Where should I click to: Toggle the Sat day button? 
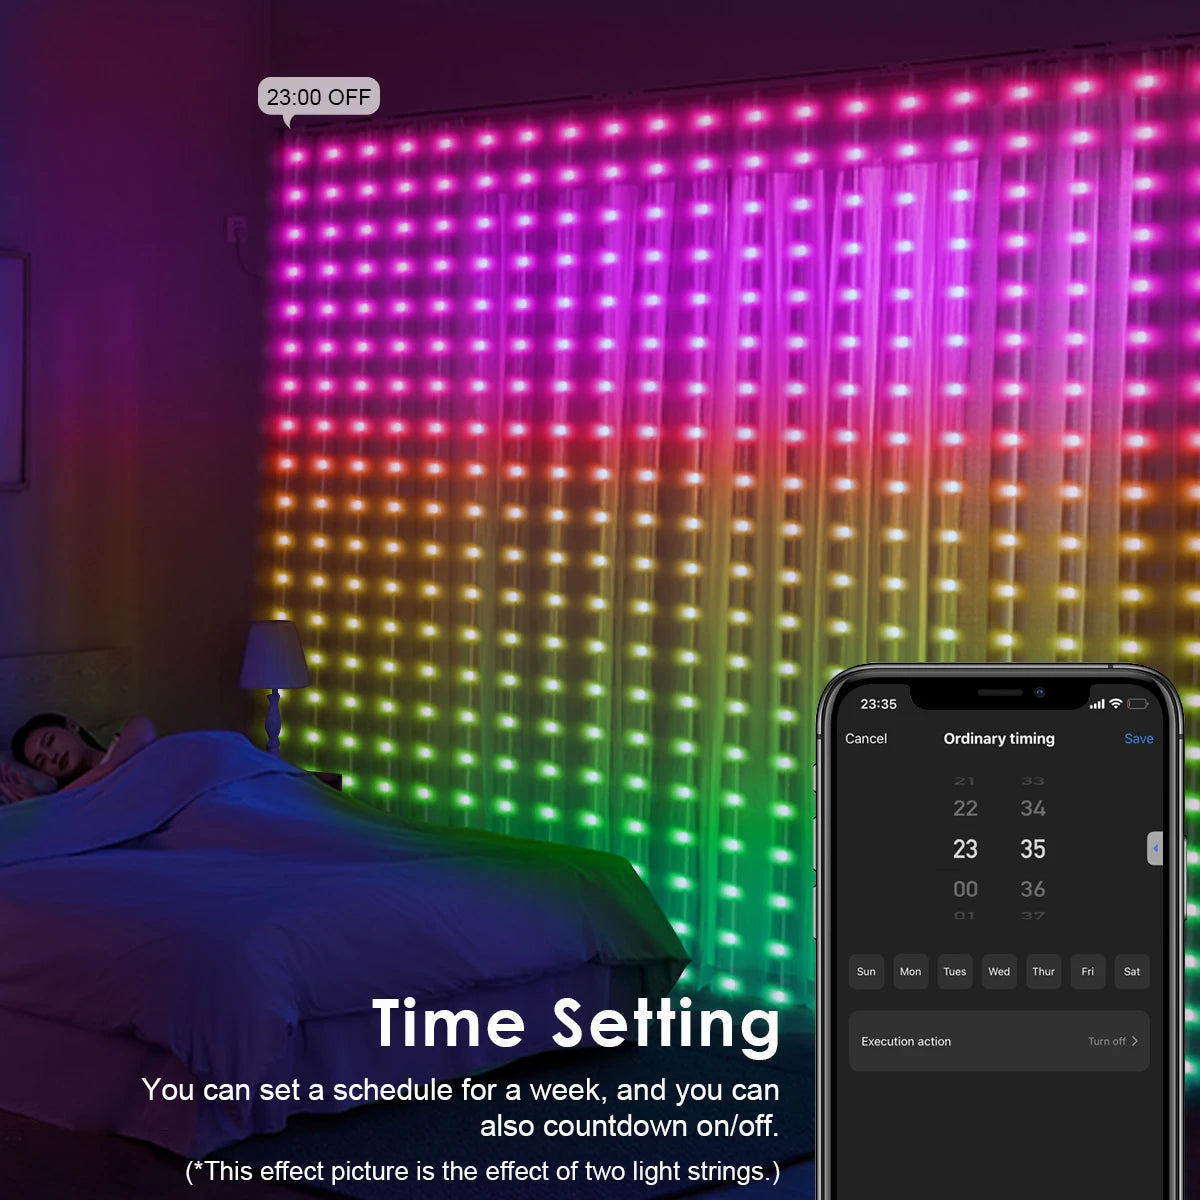[1132, 972]
